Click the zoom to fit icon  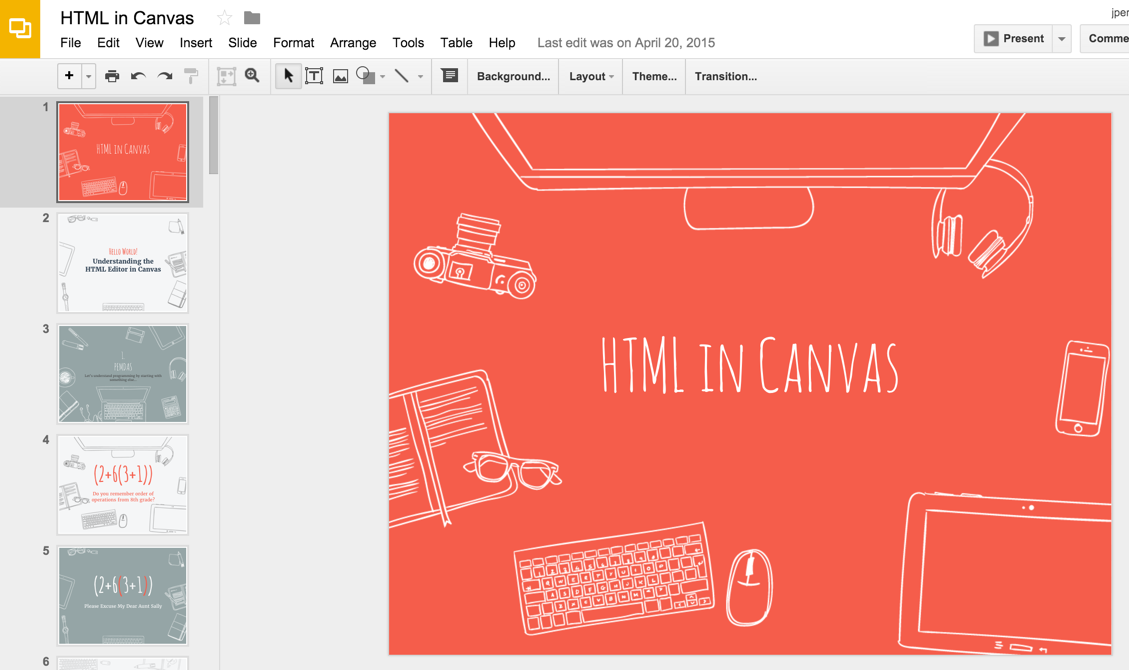[226, 76]
